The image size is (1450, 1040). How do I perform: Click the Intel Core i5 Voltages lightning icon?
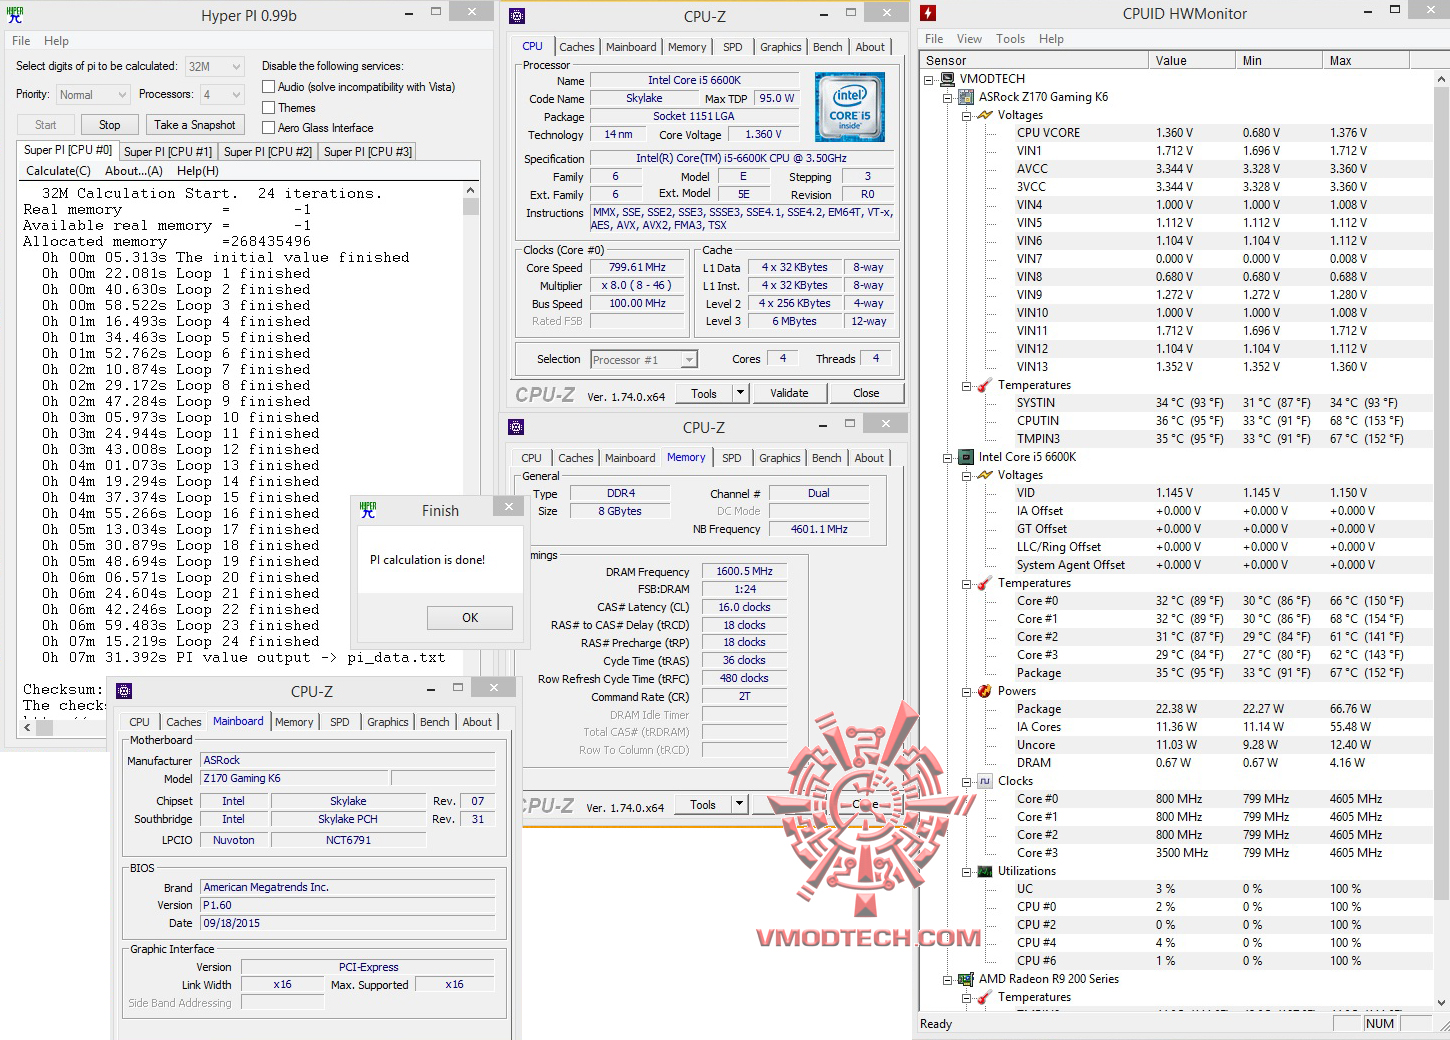[x=985, y=475]
